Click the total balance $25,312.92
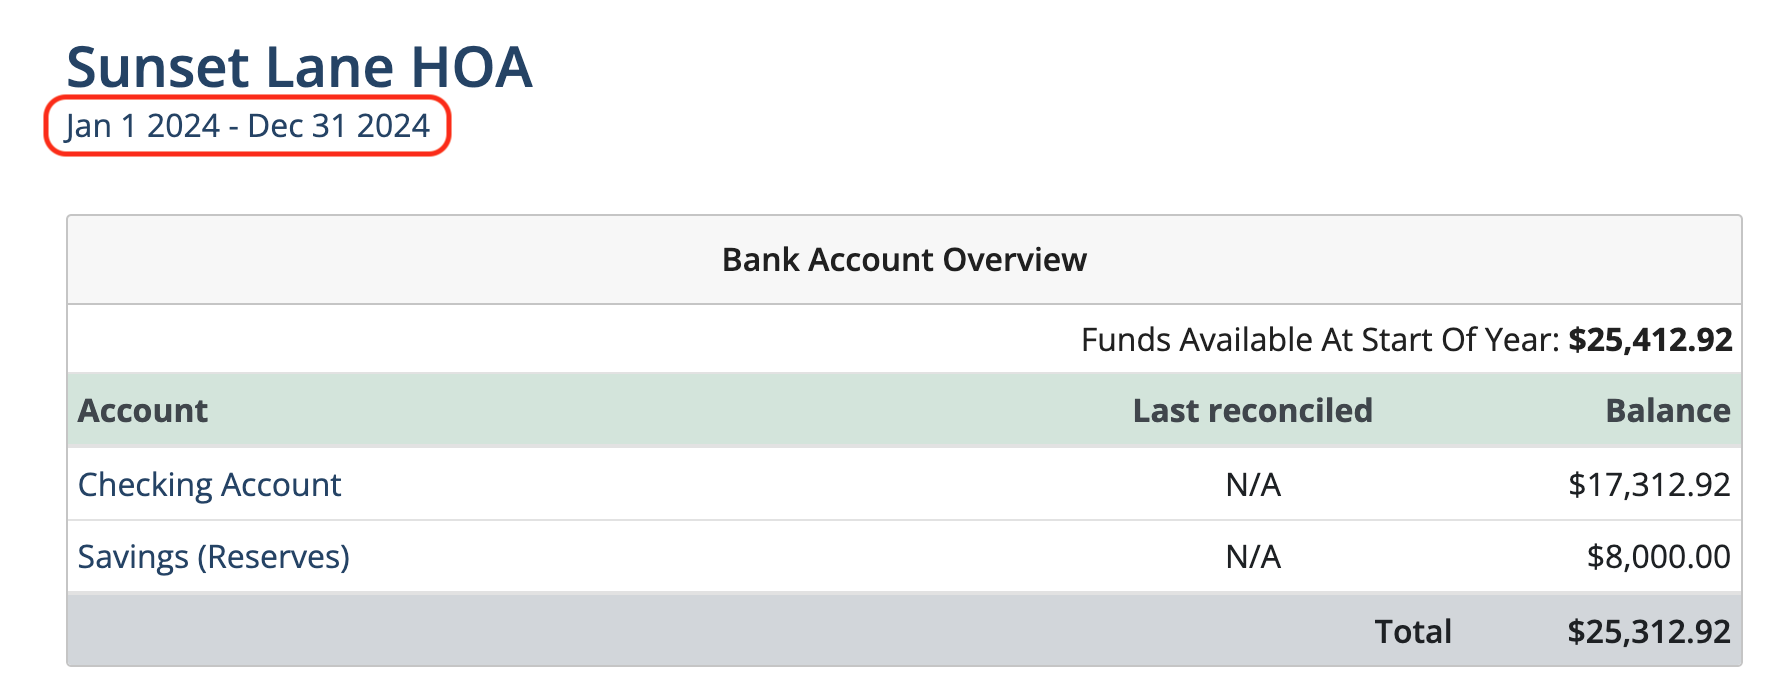Image resolution: width=1792 pixels, height=680 pixels. coord(1649,632)
